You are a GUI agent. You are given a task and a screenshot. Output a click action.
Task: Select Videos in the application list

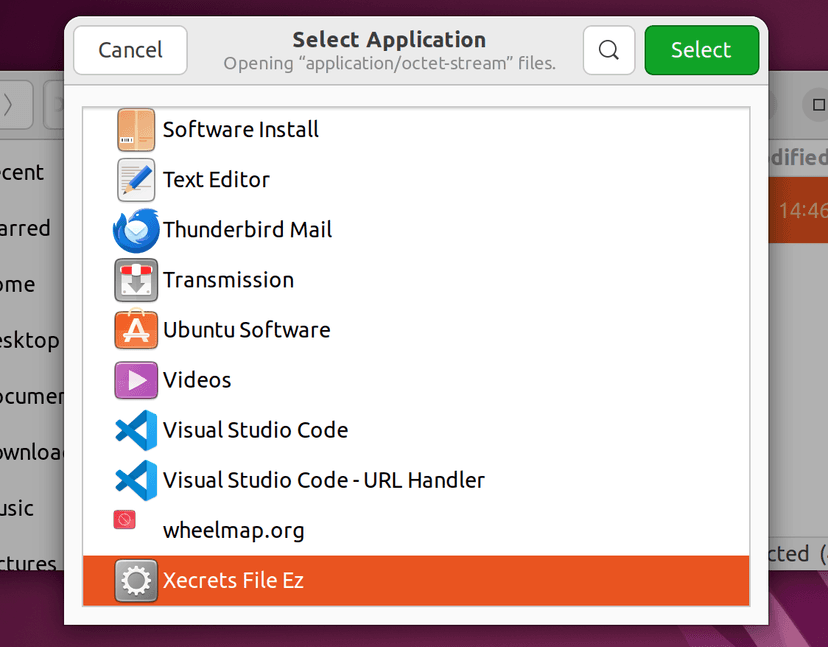(x=197, y=380)
